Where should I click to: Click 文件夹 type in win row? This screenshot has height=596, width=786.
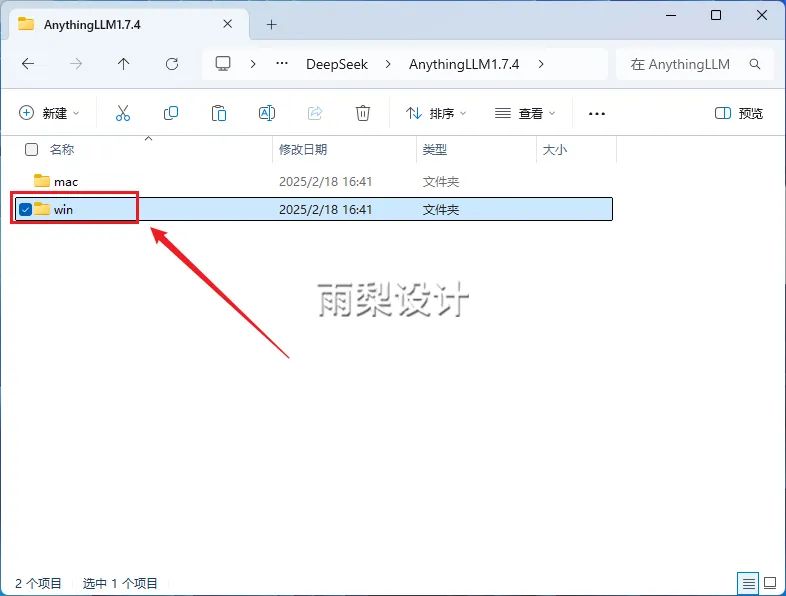pos(441,210)
